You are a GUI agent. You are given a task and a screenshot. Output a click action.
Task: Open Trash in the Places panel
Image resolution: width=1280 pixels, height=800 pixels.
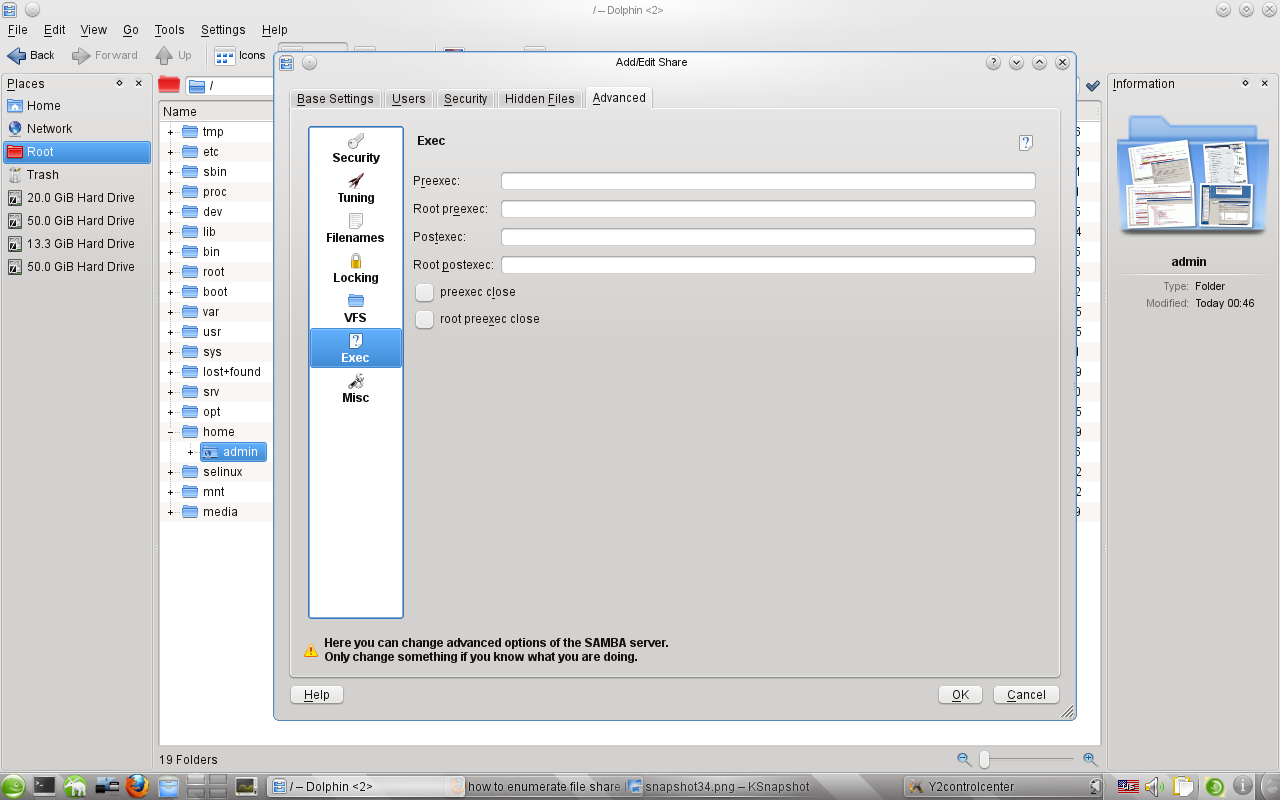(x=77, y=175)
